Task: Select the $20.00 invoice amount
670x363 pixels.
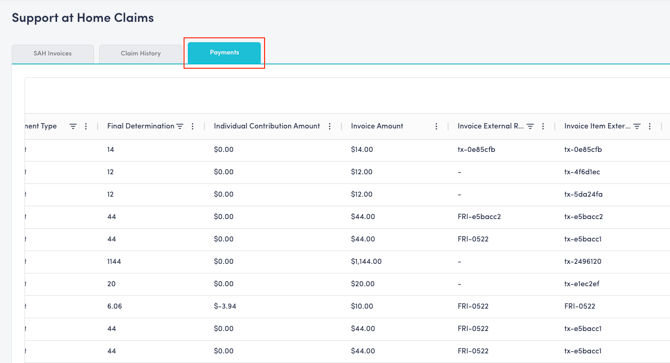Action: [x=363, y=284]
